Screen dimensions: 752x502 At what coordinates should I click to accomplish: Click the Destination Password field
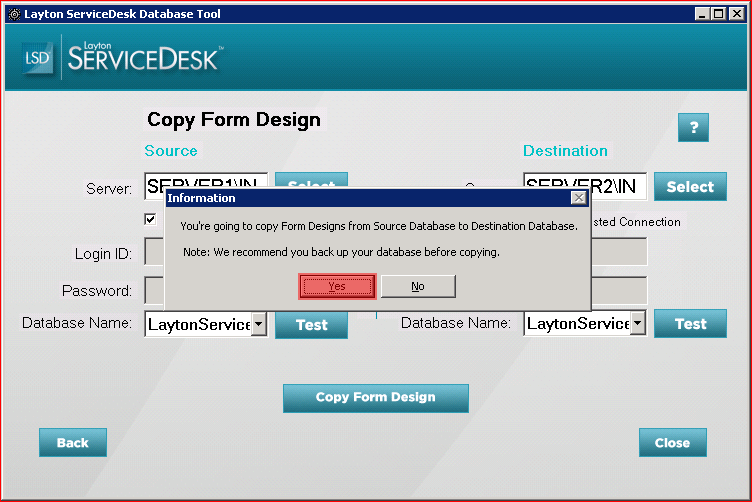619,290
